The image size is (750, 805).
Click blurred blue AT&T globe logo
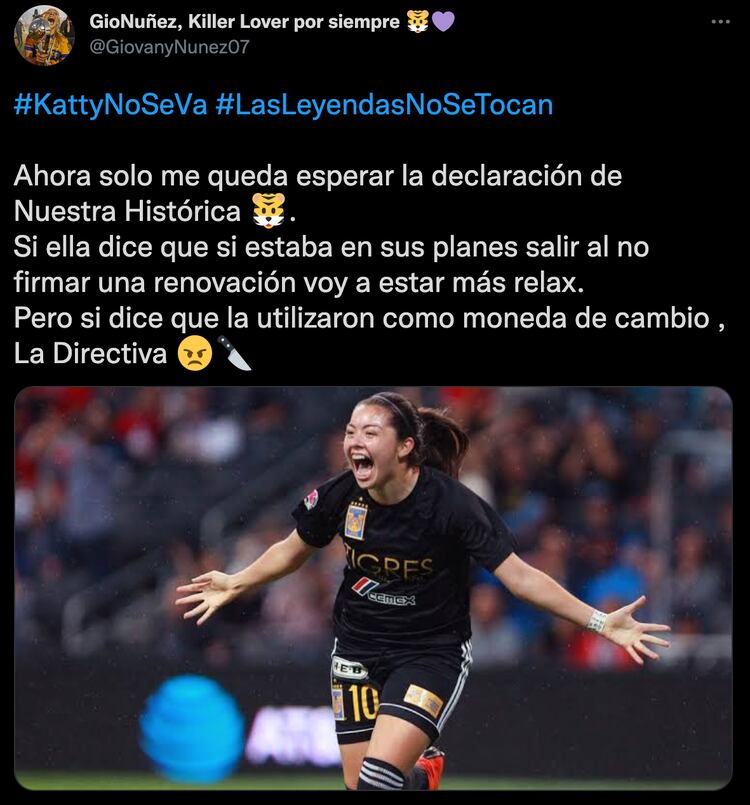[x=191, y=729]
